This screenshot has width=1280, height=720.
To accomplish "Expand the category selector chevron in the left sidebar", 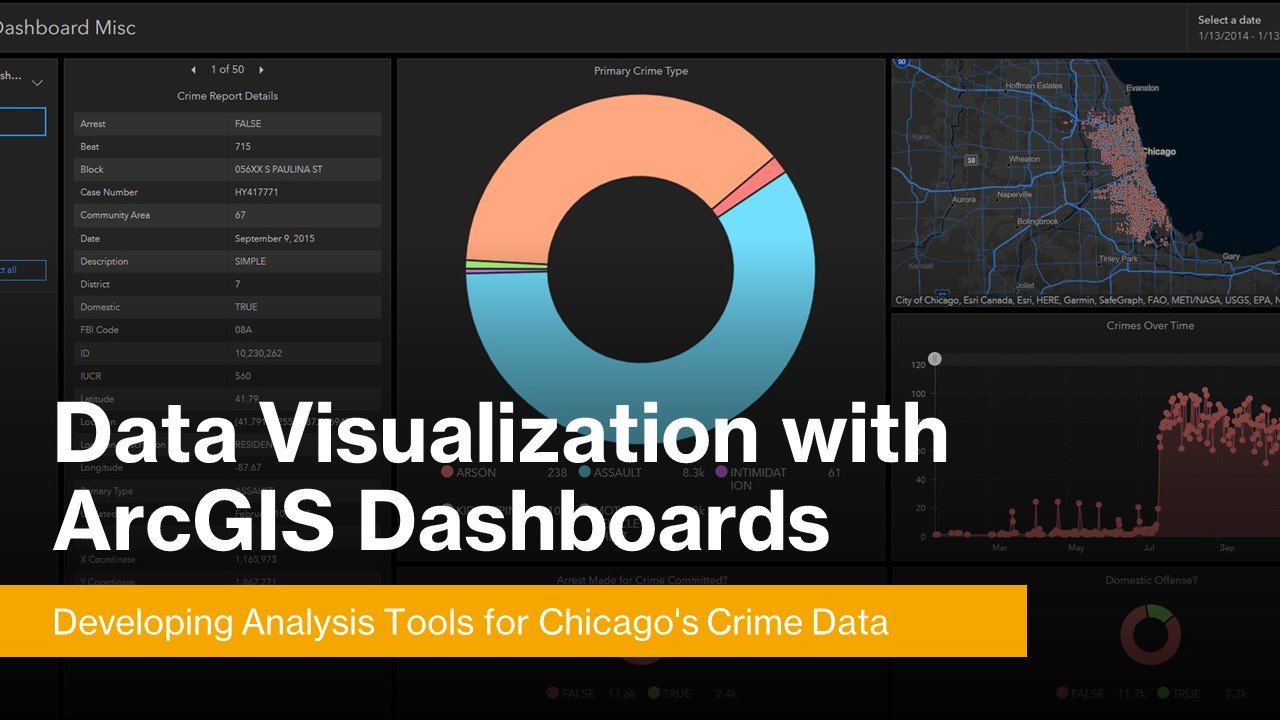I will [38, 83].
